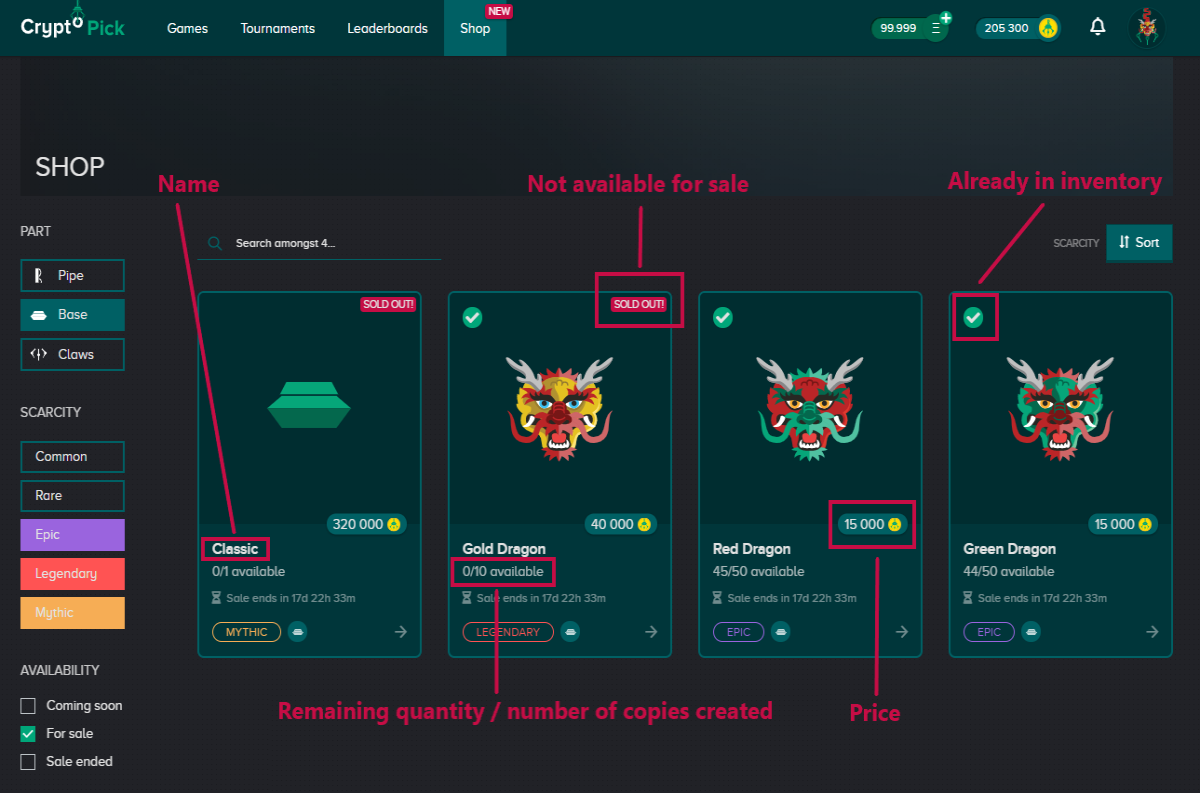Filter by Pipe part

(72, 275)
